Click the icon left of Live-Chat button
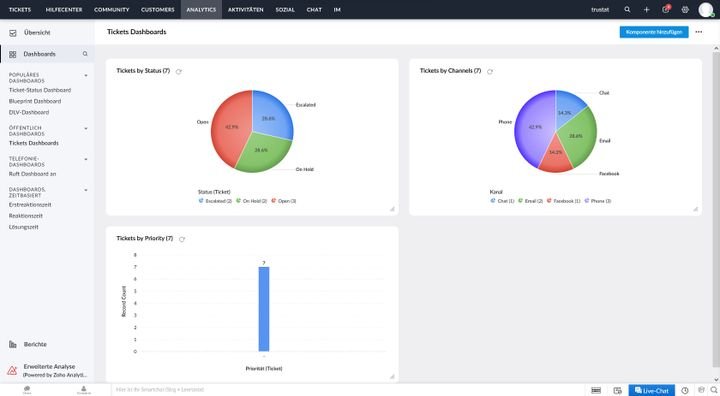This screenshot has height=396, width=720. pos(618,390)
